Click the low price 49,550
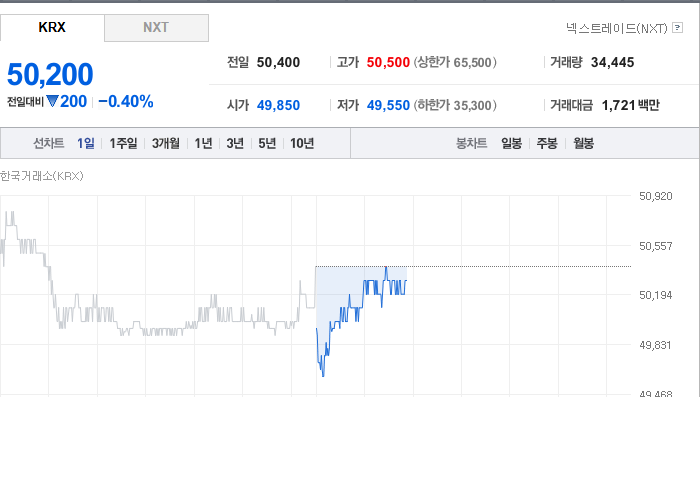700x490 pixels. pos(388,105)
